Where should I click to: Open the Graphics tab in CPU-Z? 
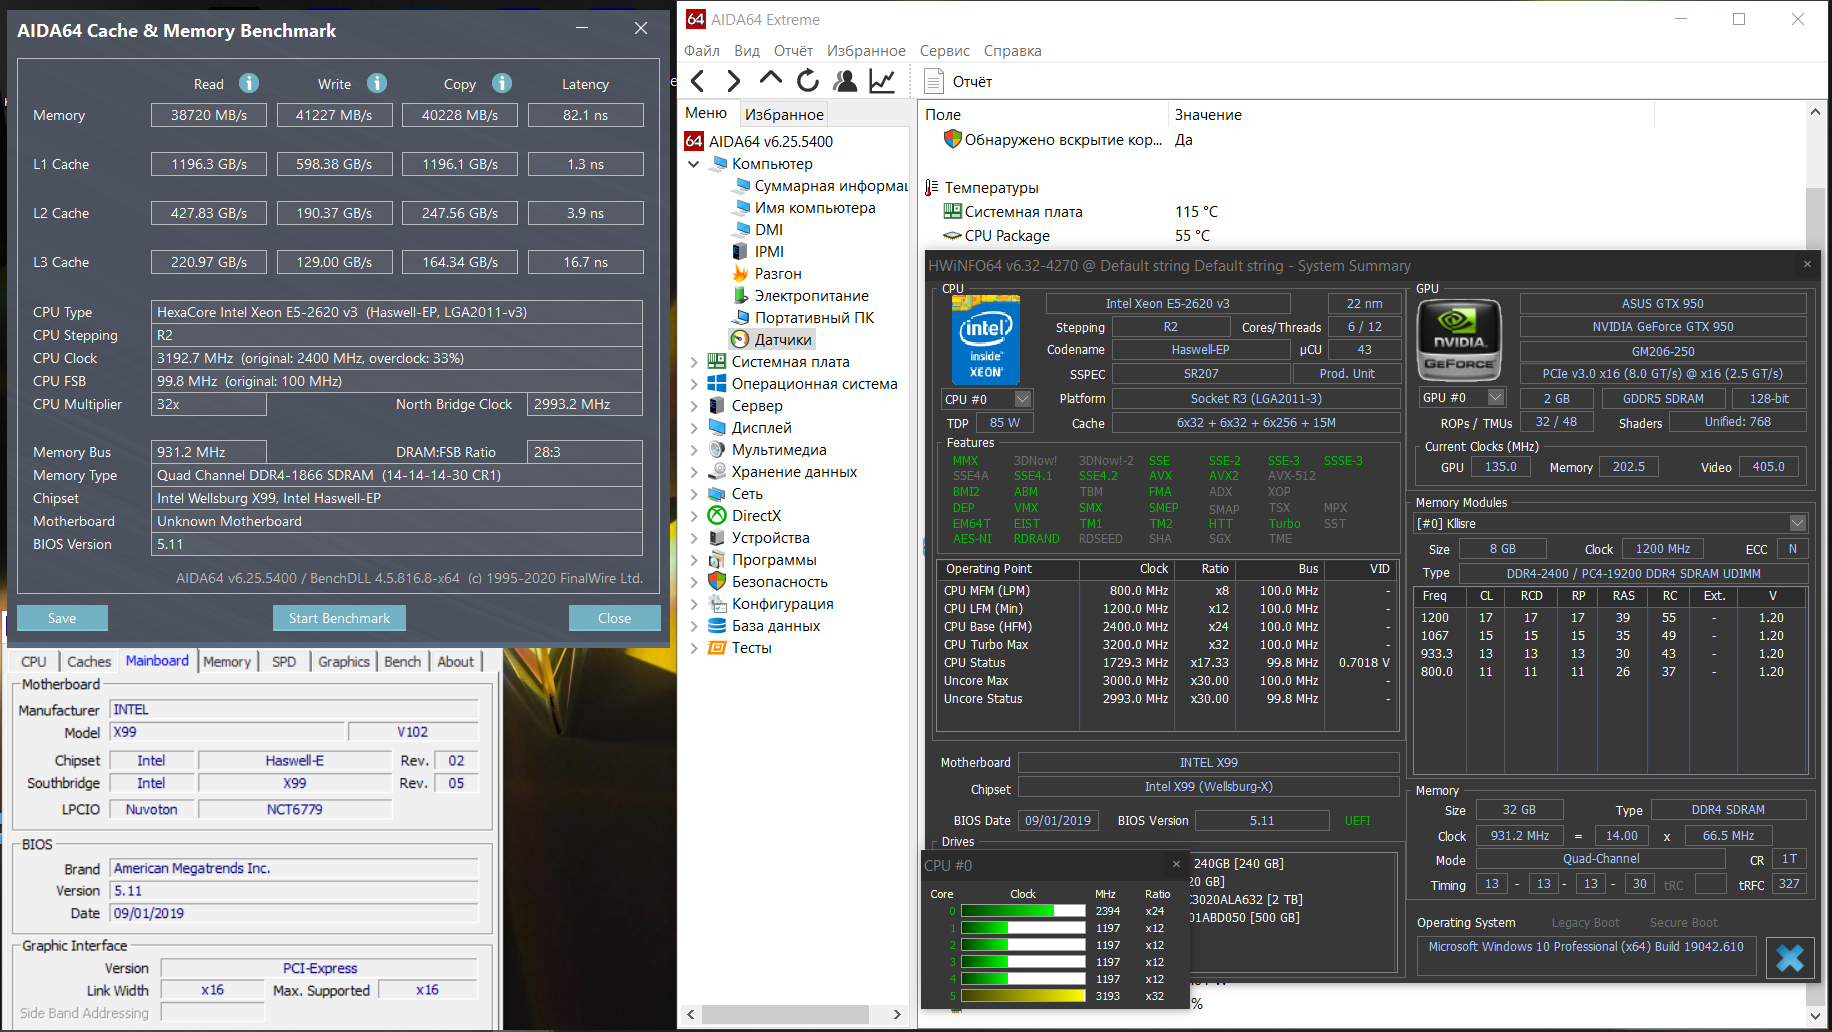pyautogui.click(x=344, y=662)
